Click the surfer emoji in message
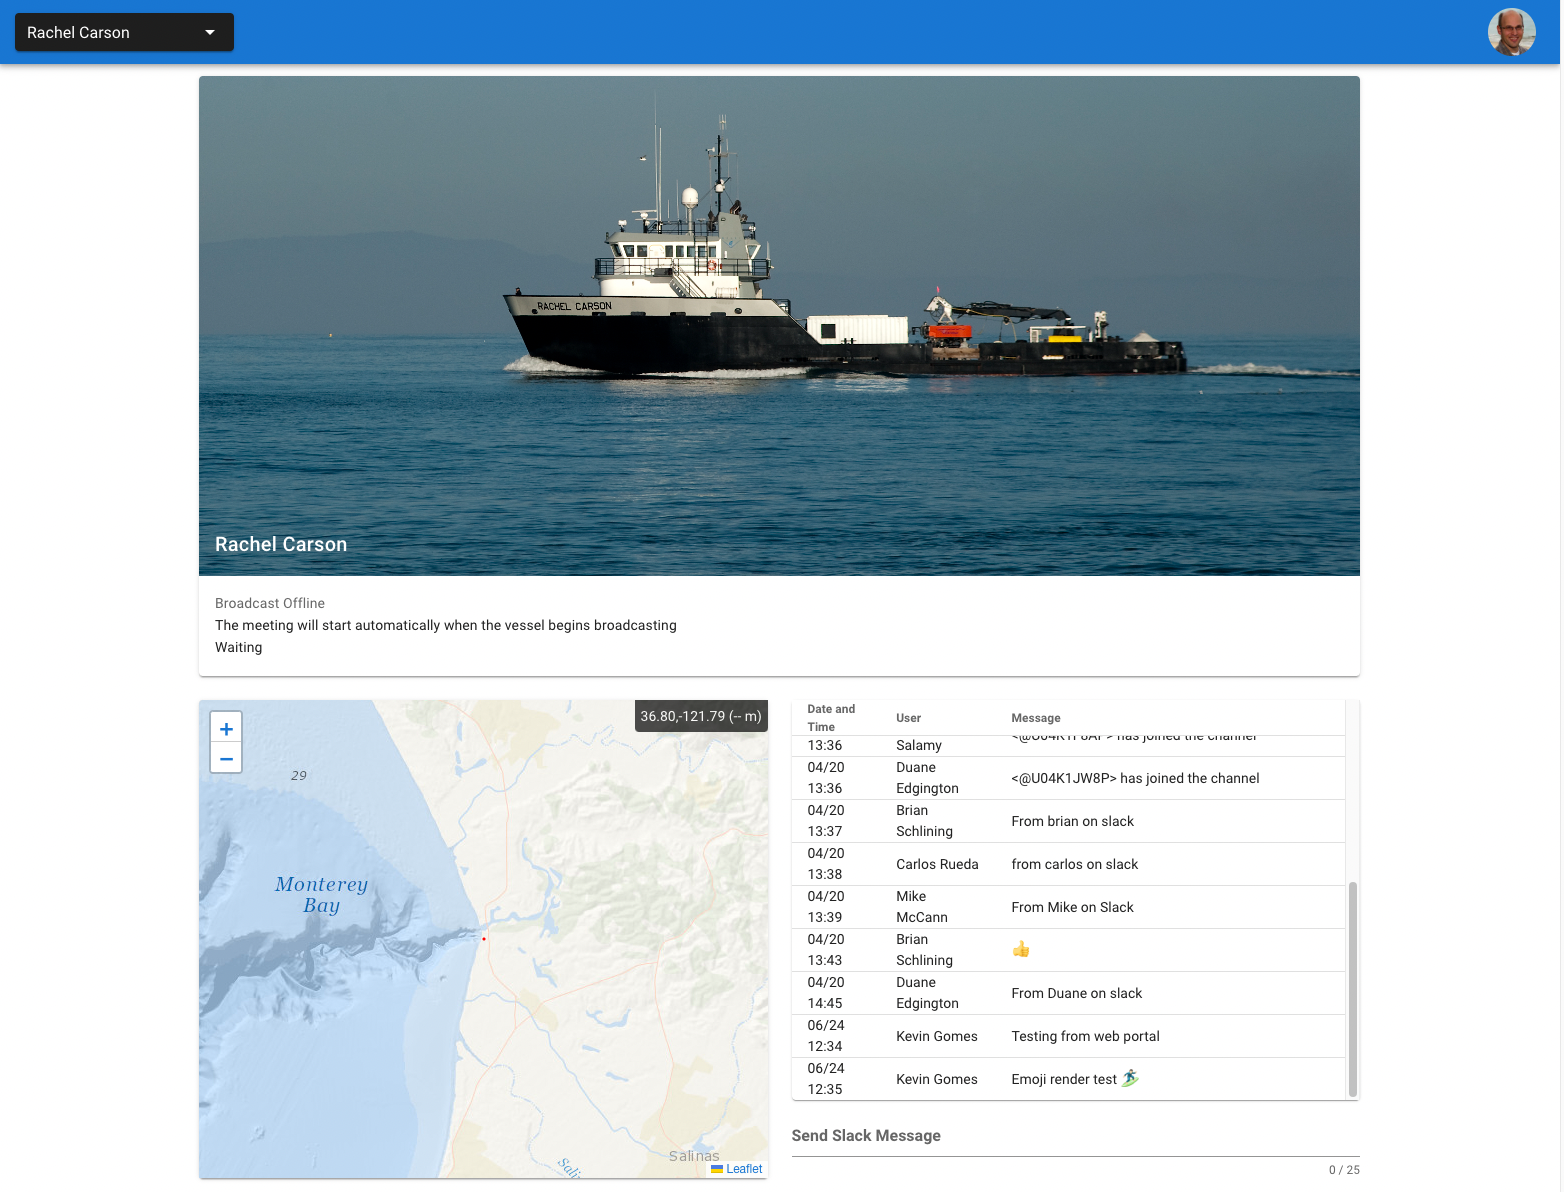The width and height of the screenshot is (1564, 1192). [x=1130, y=1078]
